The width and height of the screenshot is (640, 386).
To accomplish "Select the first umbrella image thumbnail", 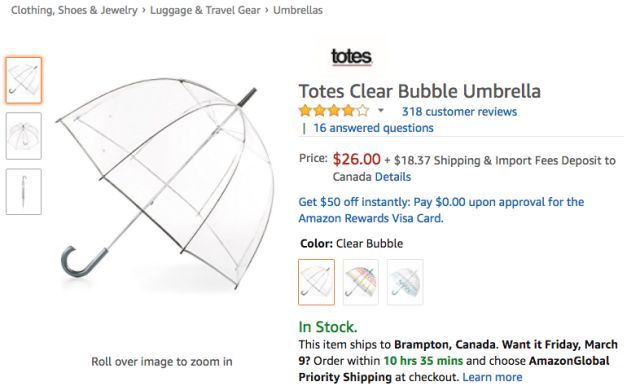I will pyautogui.click(x=24, y=80).
